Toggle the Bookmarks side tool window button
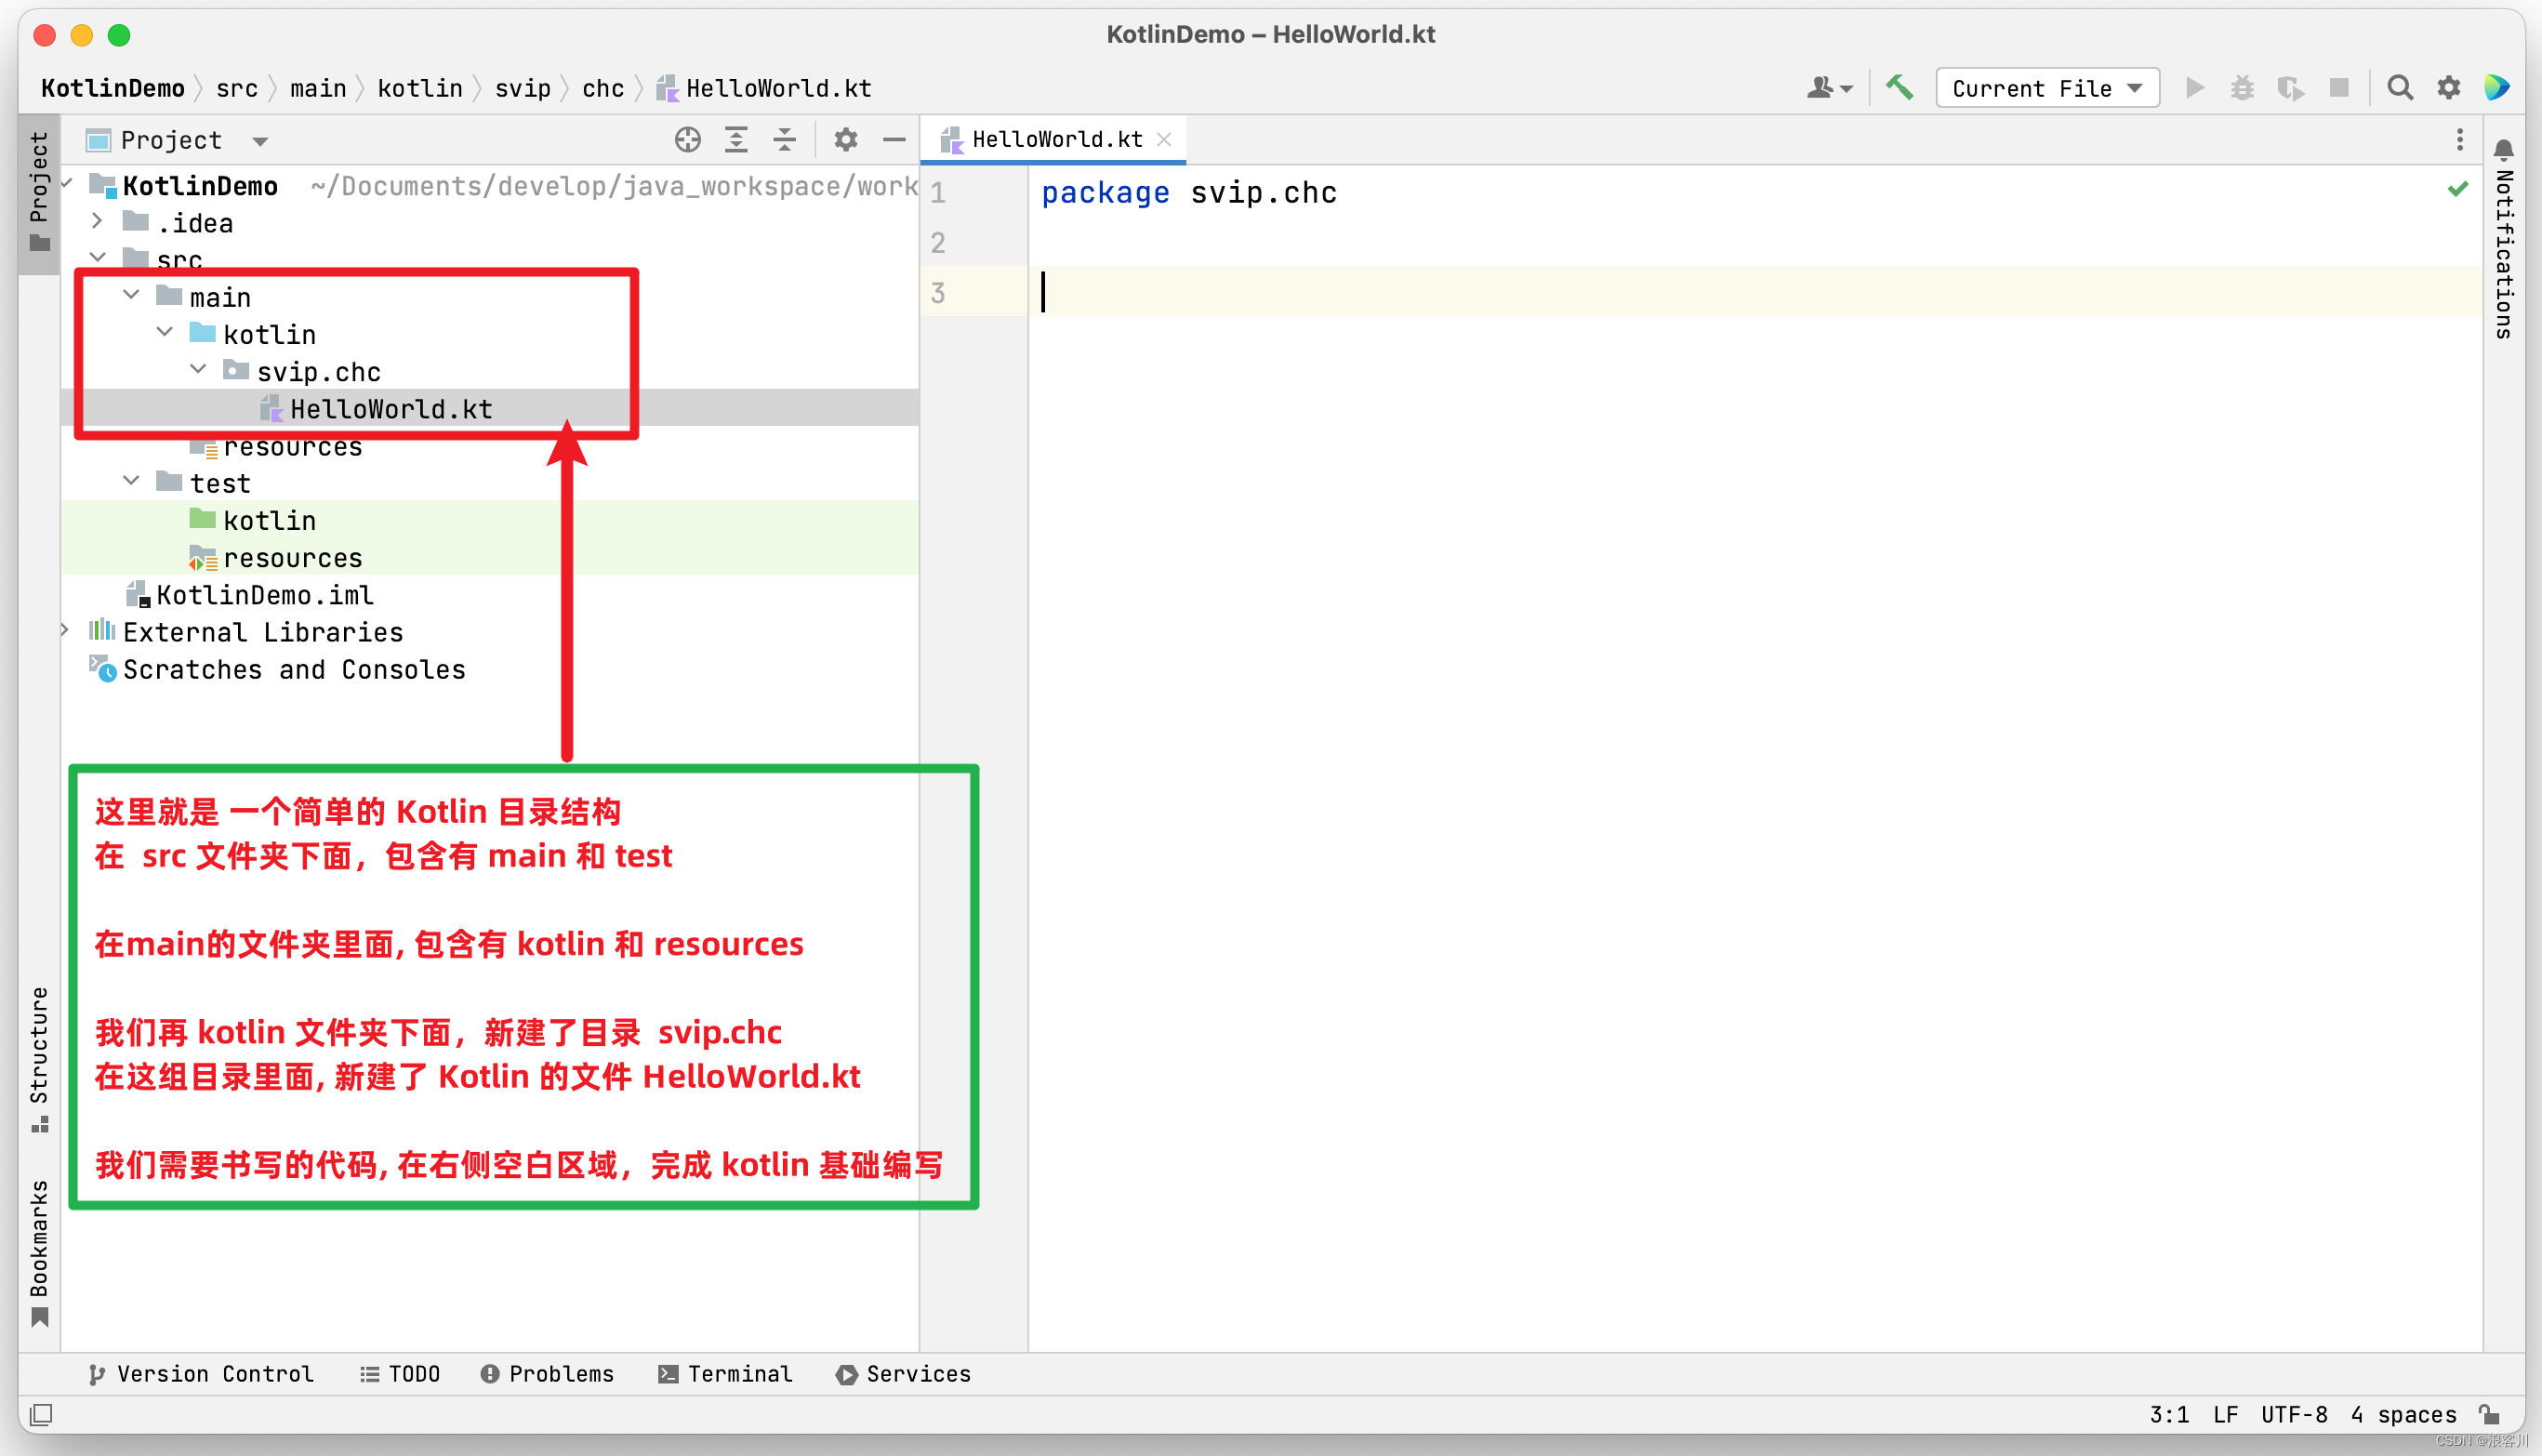The width and height of the screenshot is (2542, 1456). click(x=39, y=1253)
